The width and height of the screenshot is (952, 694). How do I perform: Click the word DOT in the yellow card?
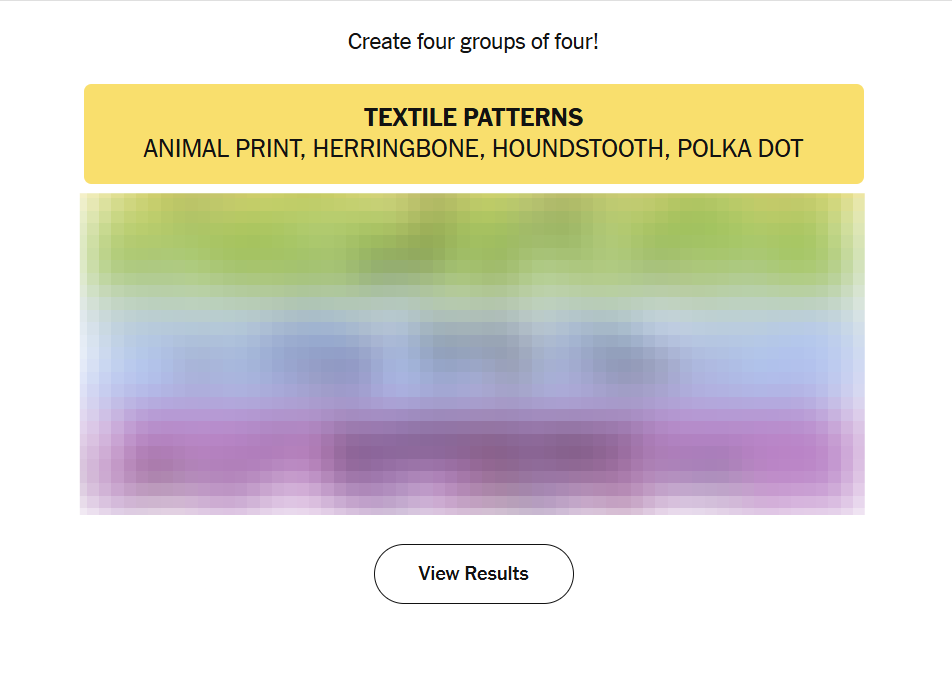779,149
